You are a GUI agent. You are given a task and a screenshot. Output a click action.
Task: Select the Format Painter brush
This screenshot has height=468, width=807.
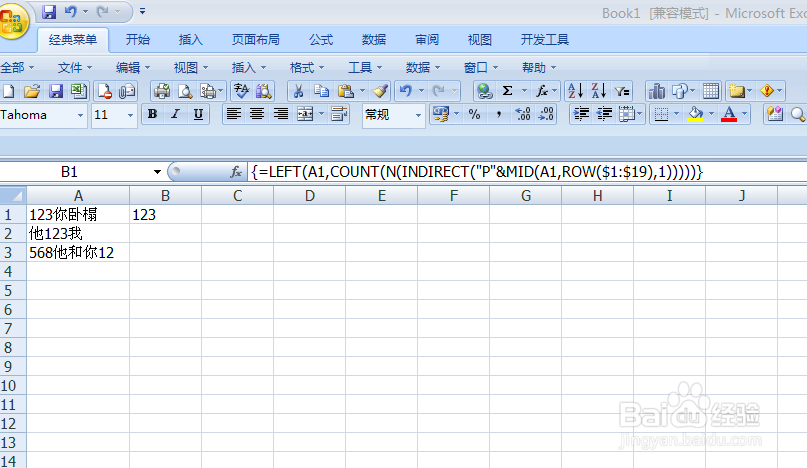point(380,92)
